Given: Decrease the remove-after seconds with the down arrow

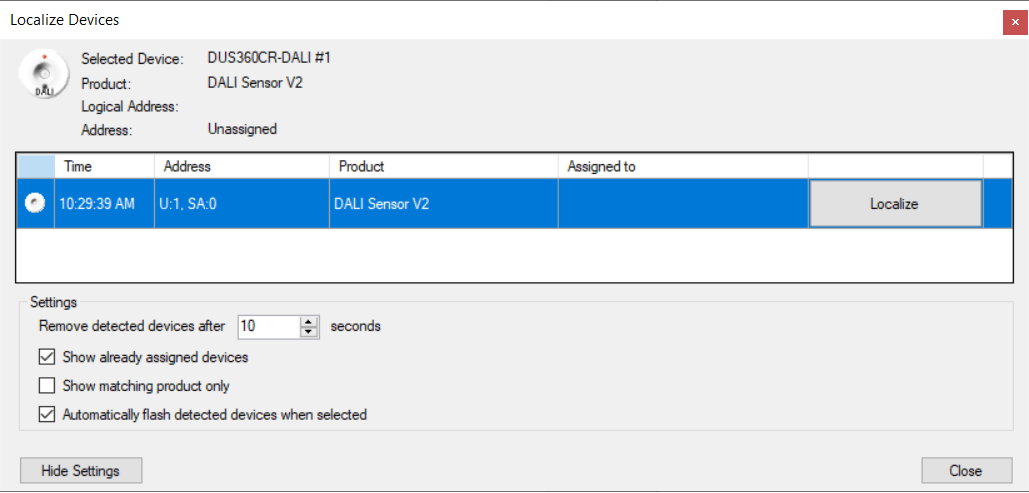Looking at the screenshot, I should [310, 332].
